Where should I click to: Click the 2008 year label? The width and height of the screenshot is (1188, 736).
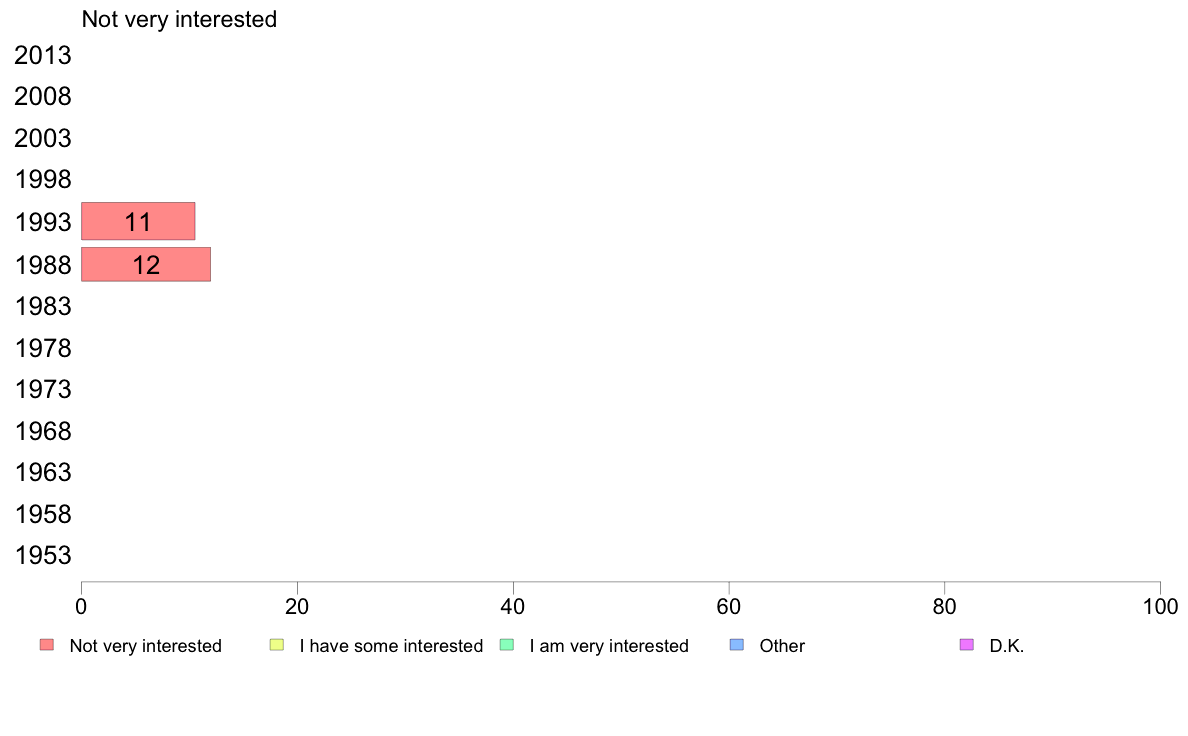(43, 97)
